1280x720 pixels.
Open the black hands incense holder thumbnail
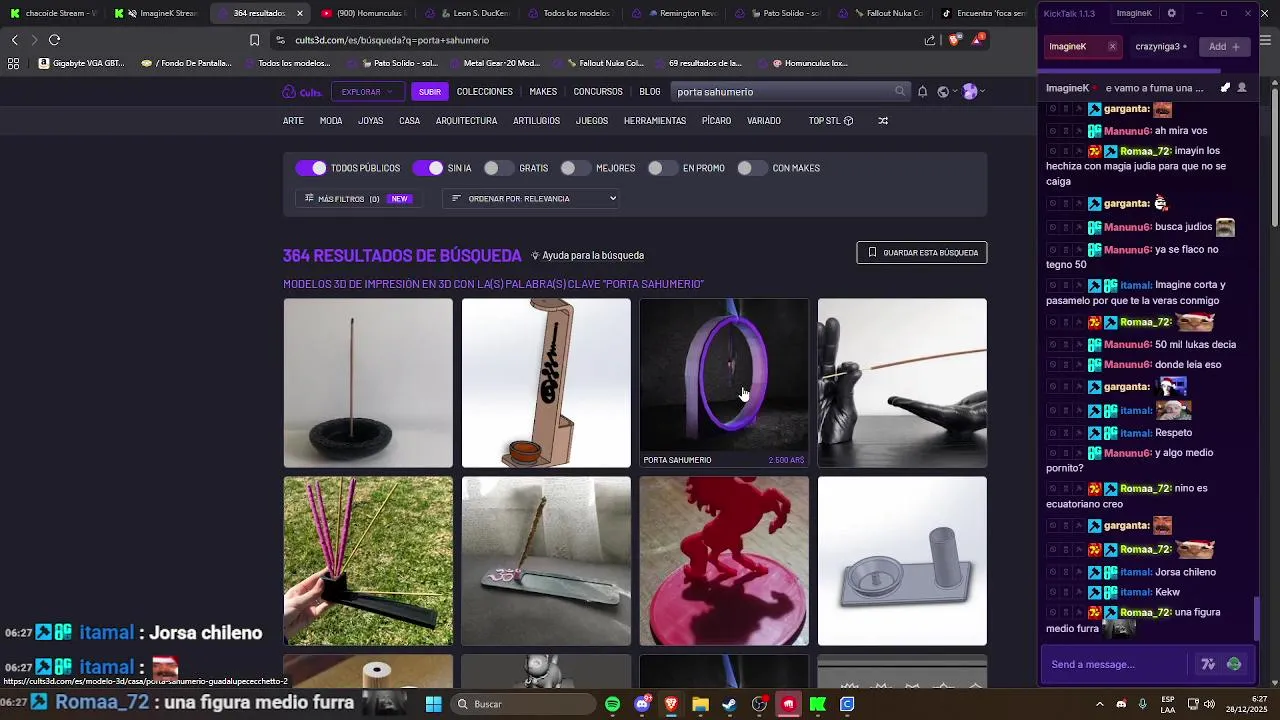(x=902, y=383)
